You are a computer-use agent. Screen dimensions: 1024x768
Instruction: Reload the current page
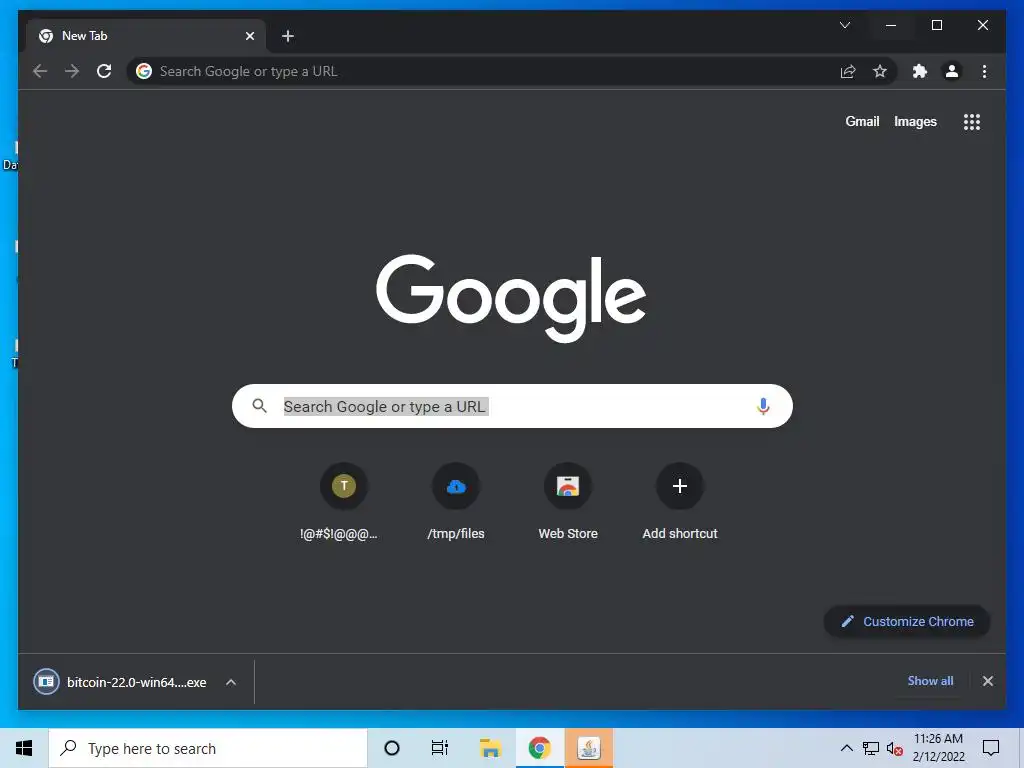point(104,71)
